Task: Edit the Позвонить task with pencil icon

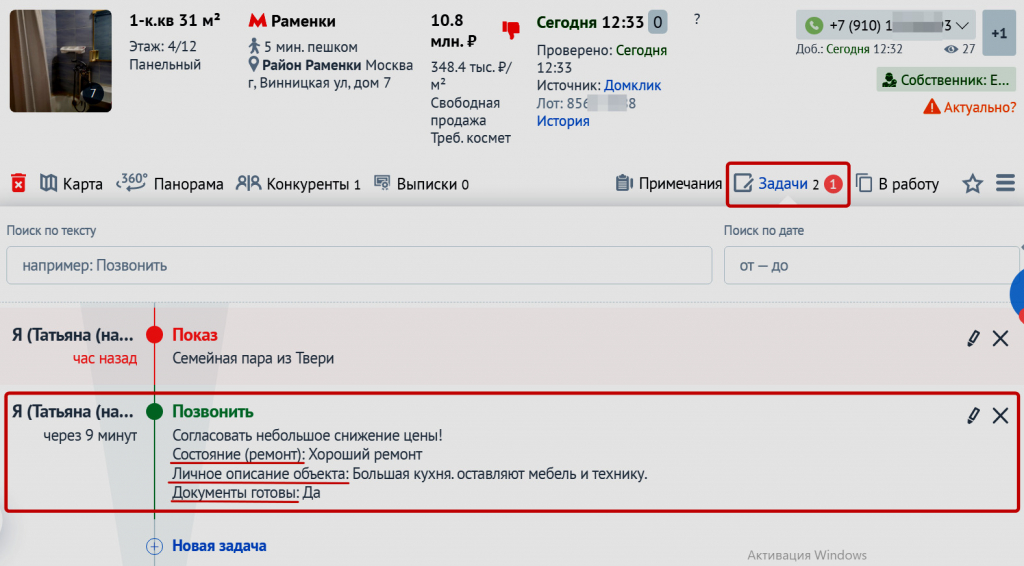Action: point(973,415)
